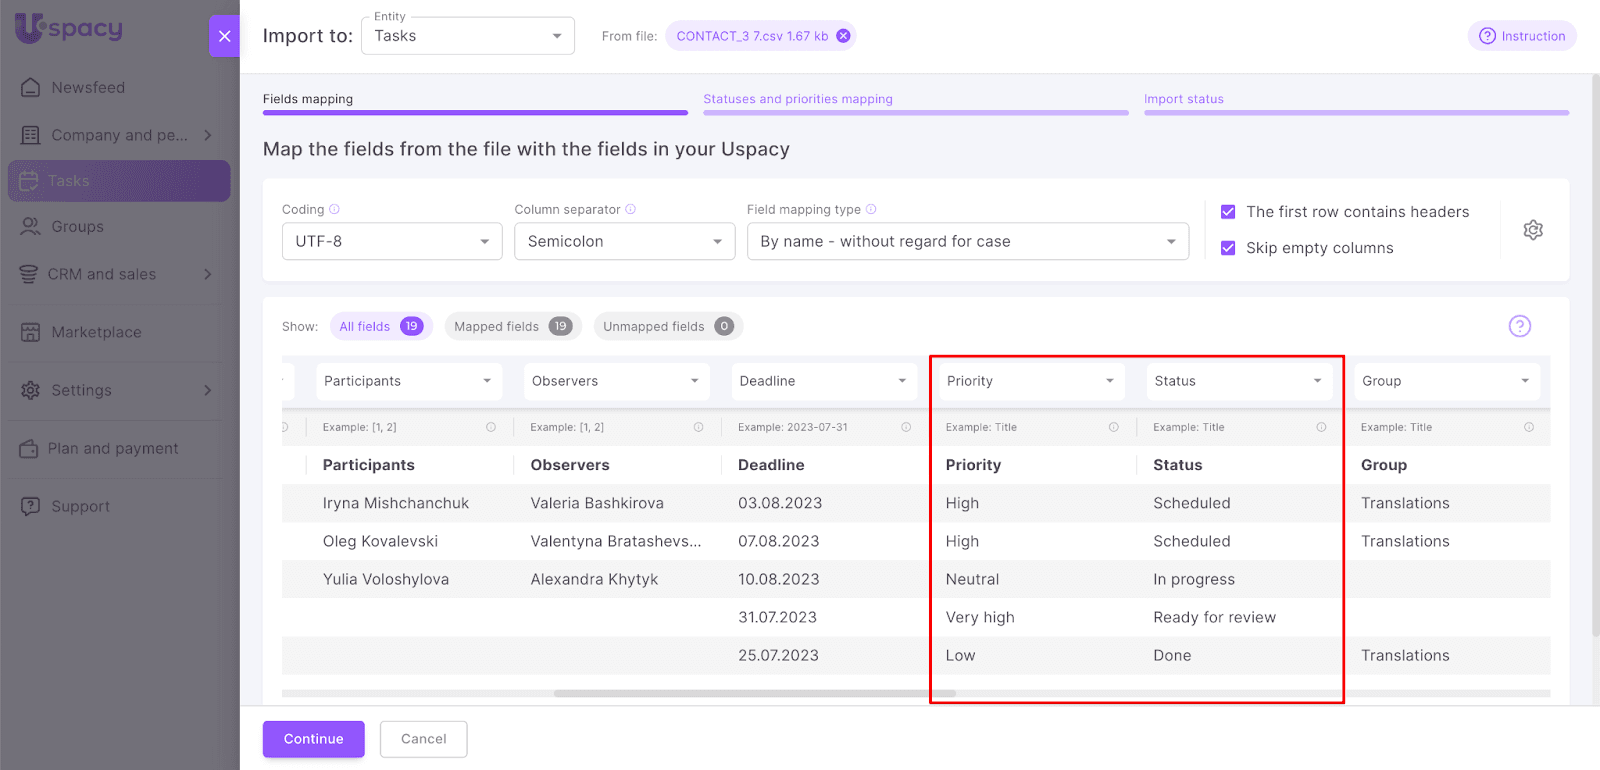Expand the Coding UTF-8 dropdown
Screen dimensions: 1600x770
point(391,241)
